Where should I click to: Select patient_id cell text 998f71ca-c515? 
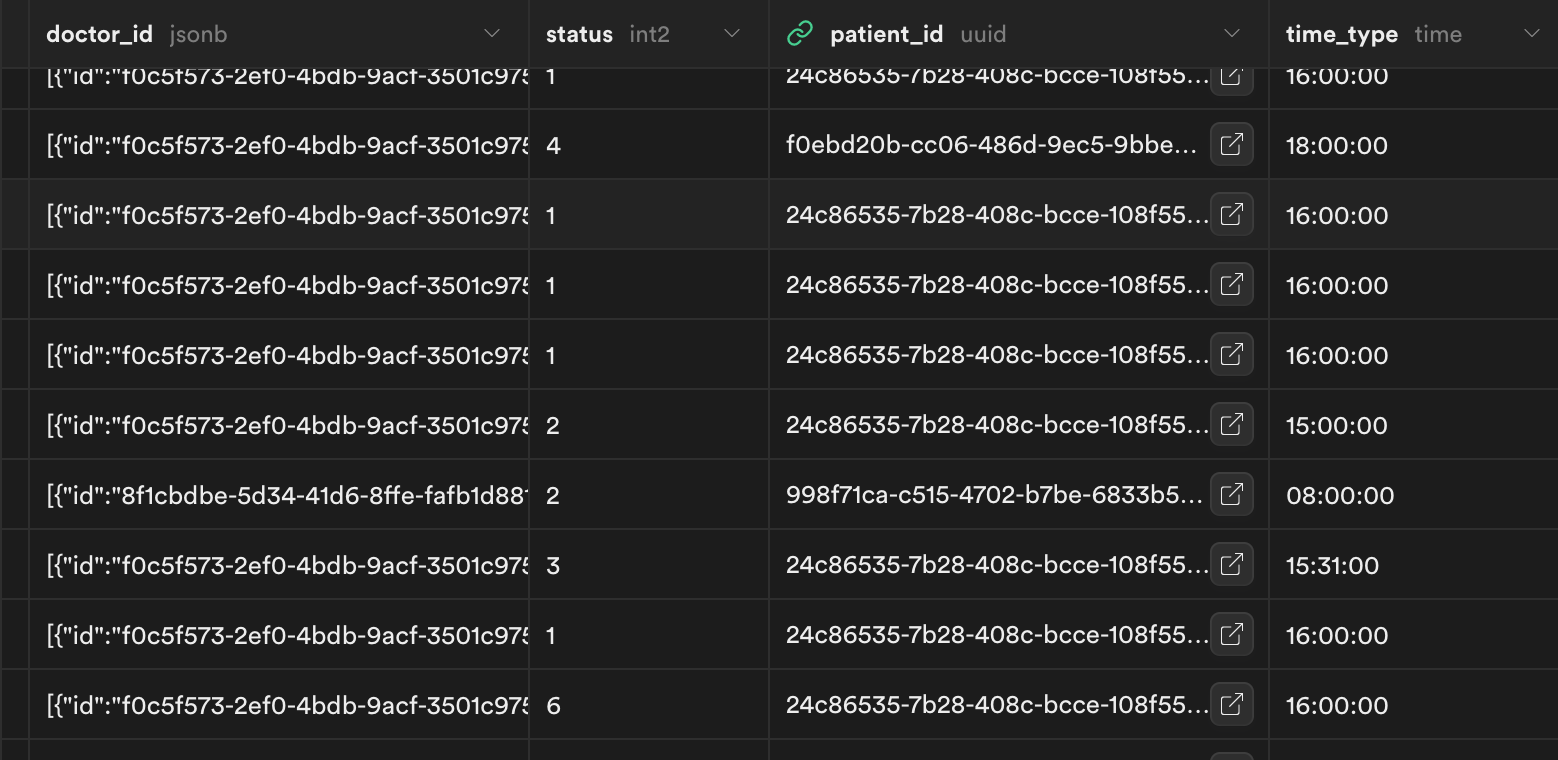tap(994, 495)
